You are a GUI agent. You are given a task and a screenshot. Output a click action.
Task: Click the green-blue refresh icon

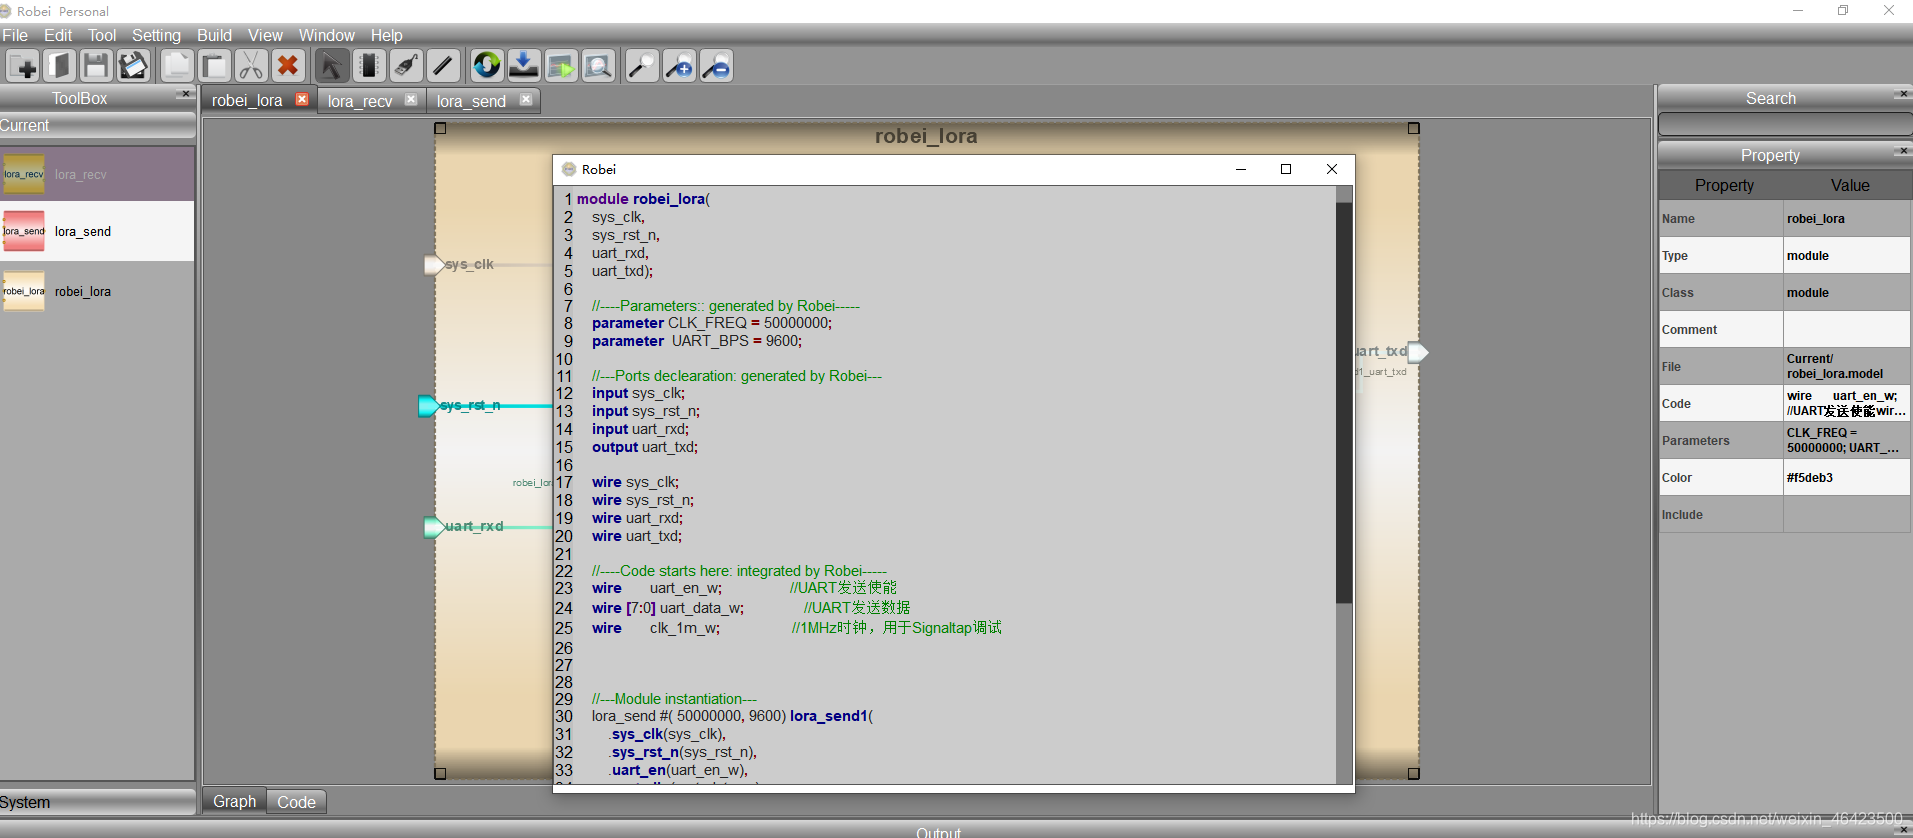[x=487, y=66]
